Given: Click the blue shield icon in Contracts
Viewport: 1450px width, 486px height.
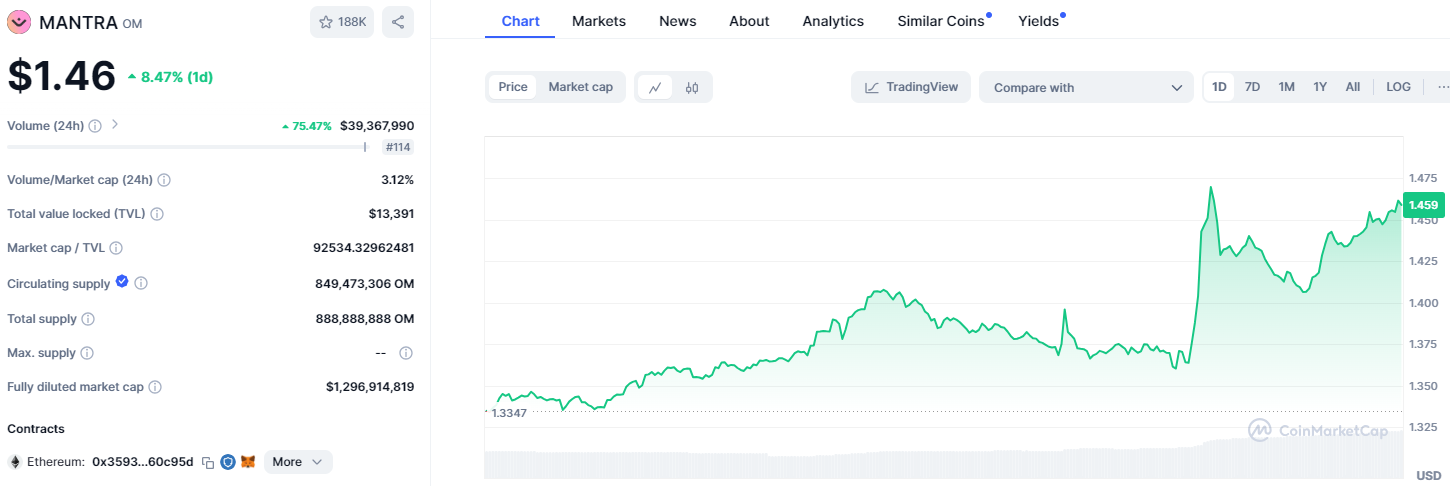Looking at the screenshot, I should 228,462.
